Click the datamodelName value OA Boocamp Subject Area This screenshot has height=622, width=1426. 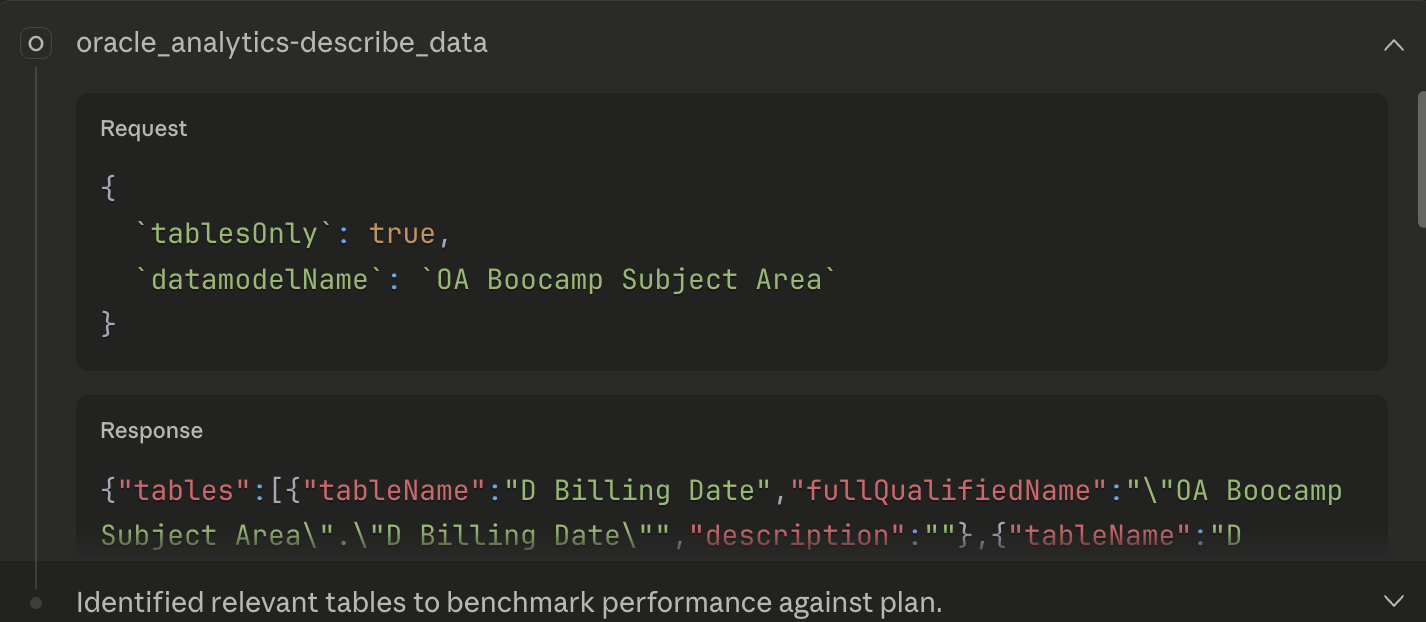coord(628,279)
